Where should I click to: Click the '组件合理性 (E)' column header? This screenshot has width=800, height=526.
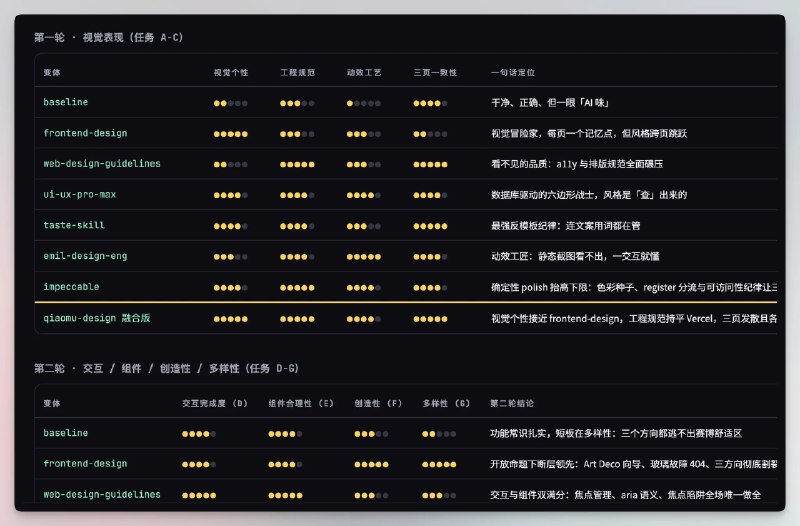click(301, 403)
